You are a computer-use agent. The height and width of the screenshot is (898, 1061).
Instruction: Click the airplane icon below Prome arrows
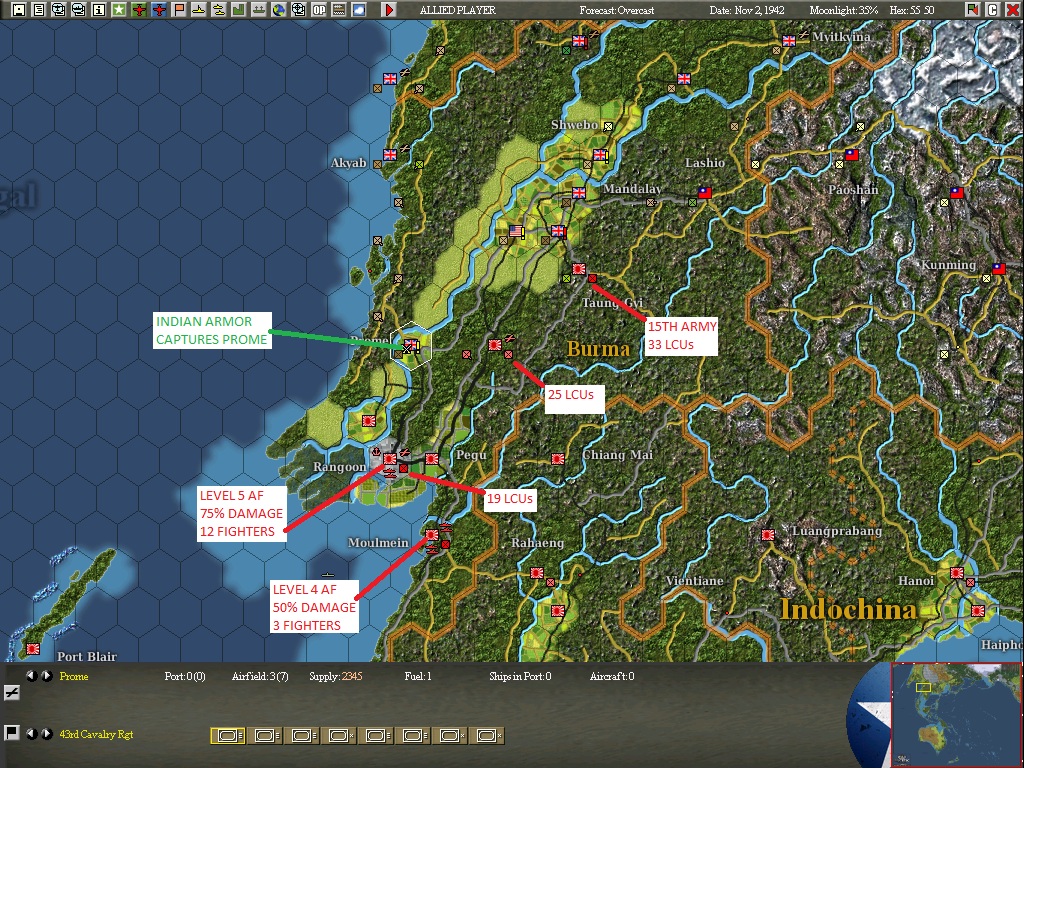(12, 692)
